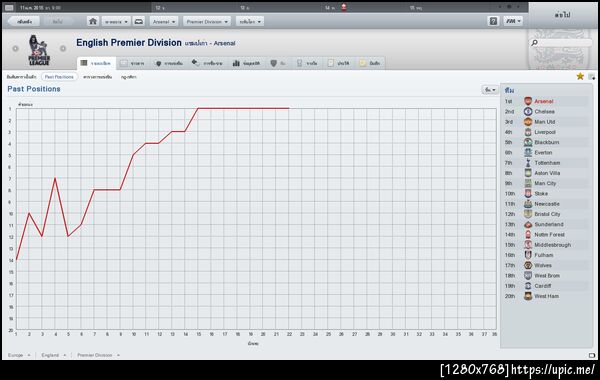Switch to the tab with the calendar icon
Viewport: 600px width, 380px height.
point(133,63)
